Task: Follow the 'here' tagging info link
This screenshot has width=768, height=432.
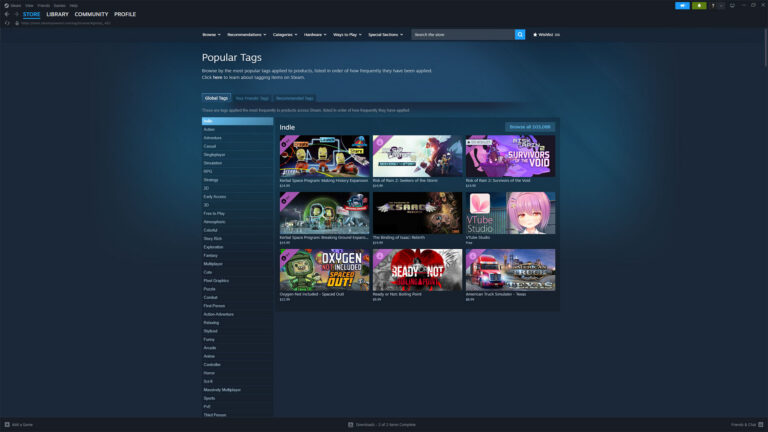Action: pos(217,77)
